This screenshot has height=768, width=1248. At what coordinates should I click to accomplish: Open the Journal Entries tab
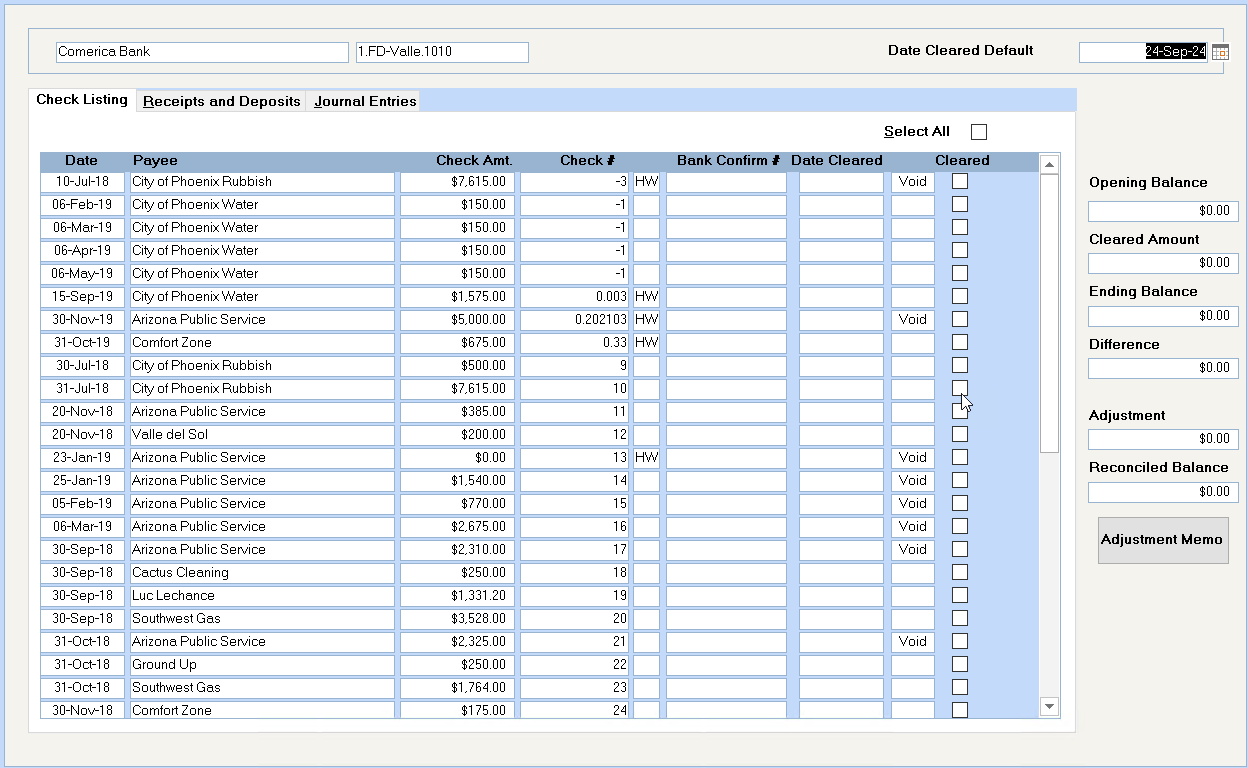(x=365, y=101)
